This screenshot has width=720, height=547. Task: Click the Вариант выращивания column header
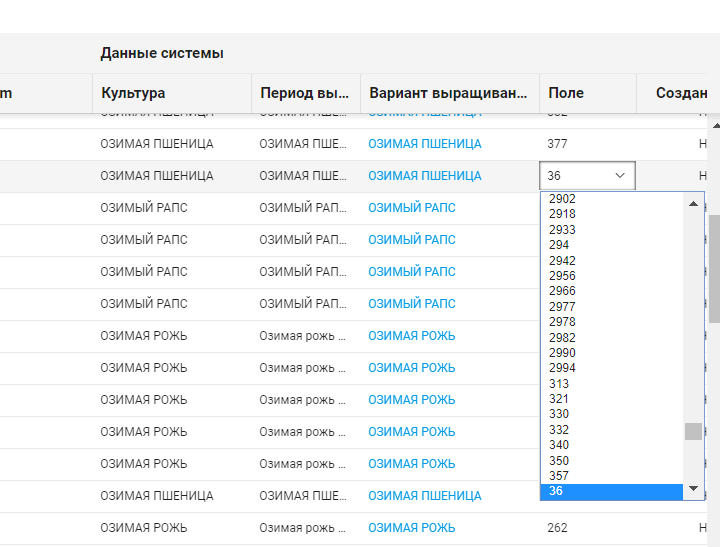pyautogui.click(x=447, y=93)
